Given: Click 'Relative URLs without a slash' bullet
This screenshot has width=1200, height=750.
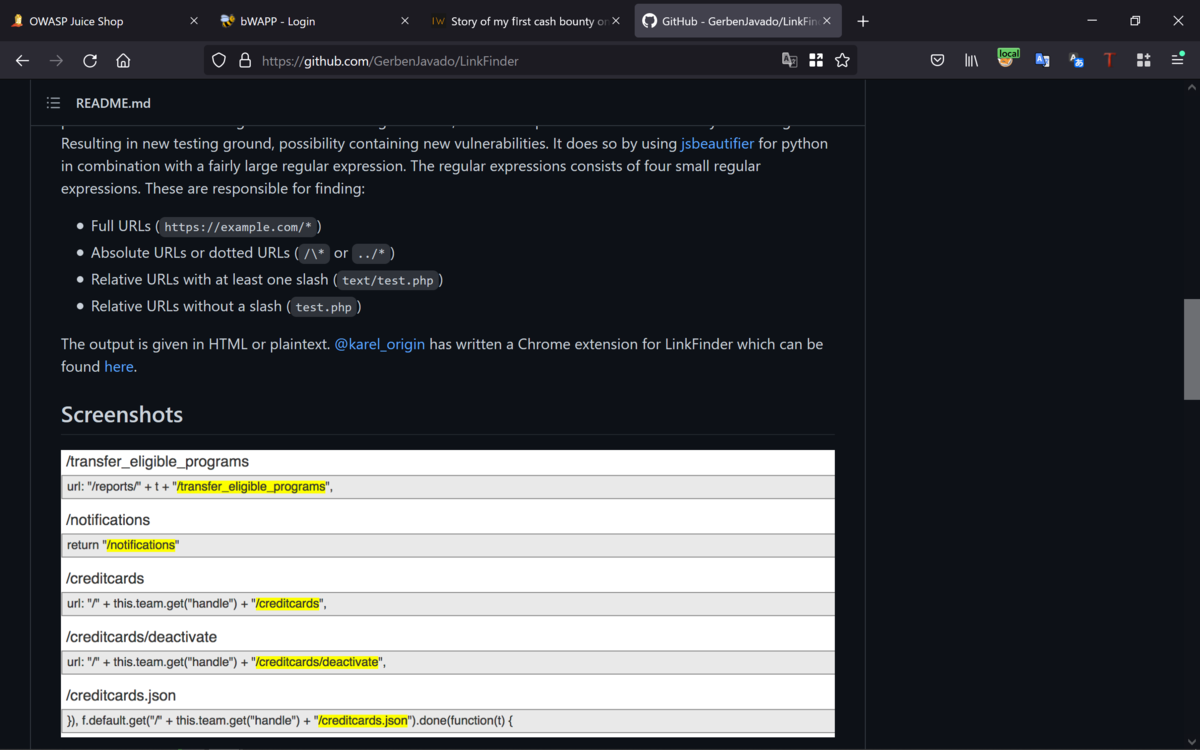Looking at the screenshot, I should pos(187,306).
